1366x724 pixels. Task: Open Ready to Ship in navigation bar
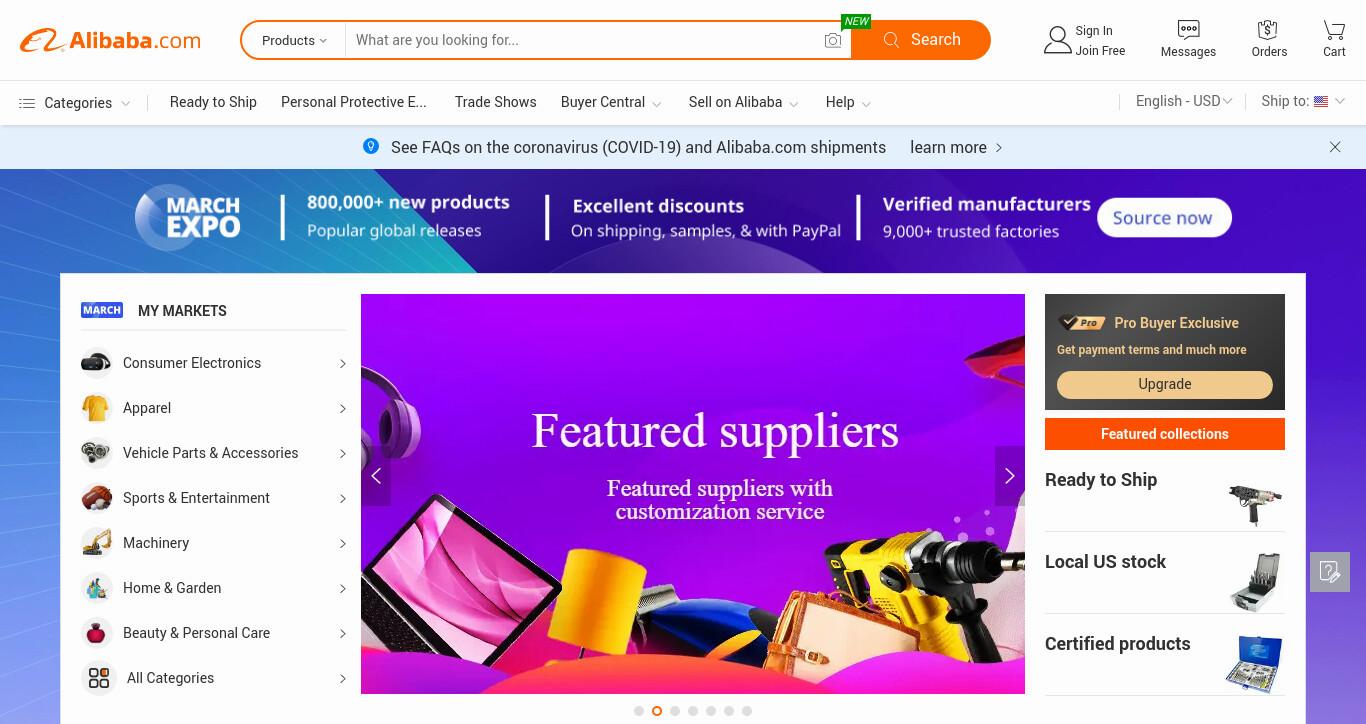point(213,102)
